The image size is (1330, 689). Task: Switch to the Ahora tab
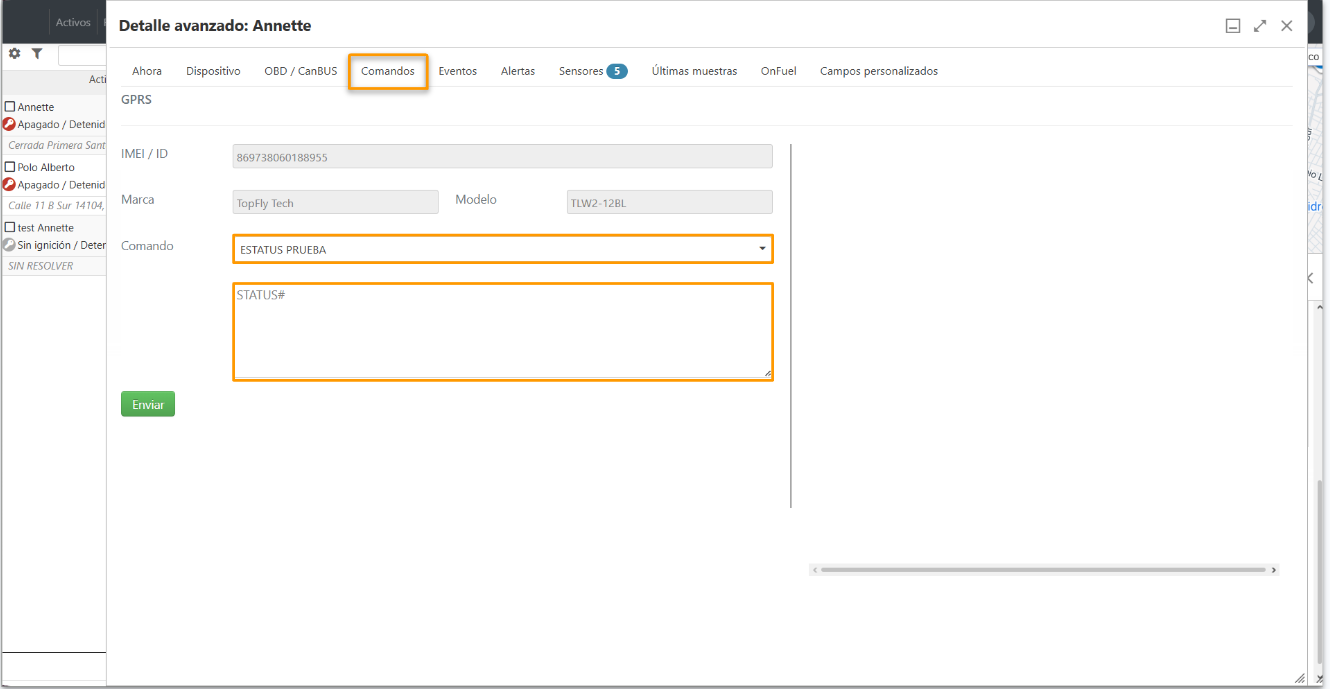(x=147, y=71)
